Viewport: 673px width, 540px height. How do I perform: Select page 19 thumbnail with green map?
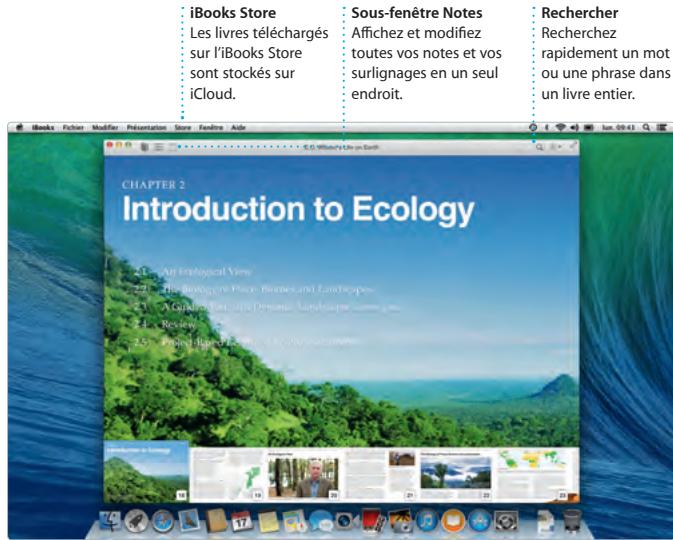click(x=227, y=474)
